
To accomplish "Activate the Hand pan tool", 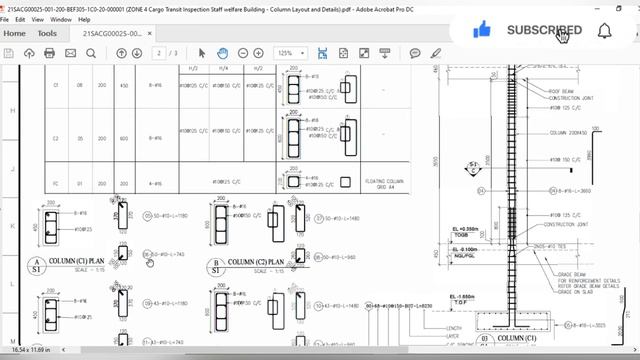I will (x=222, y=53).
